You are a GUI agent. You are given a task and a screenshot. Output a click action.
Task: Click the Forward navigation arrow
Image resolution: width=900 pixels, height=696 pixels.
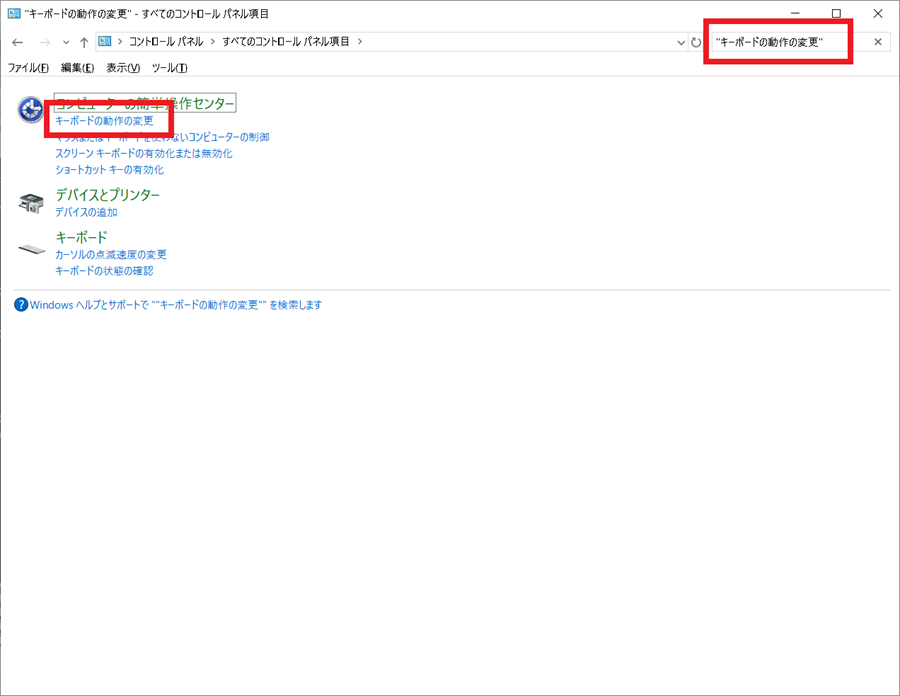click(x=44, y=42)
